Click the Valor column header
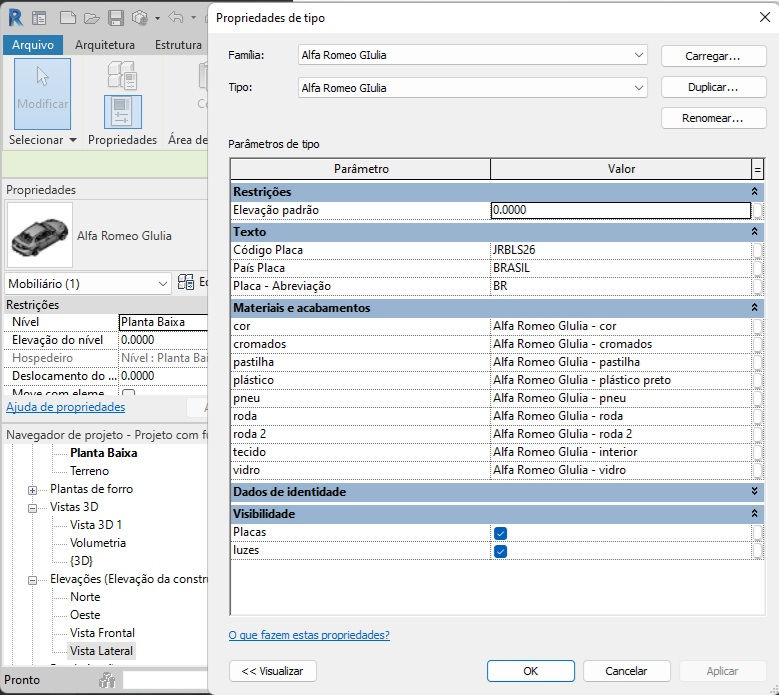This screenshot has width=779, height=695. 621,169
